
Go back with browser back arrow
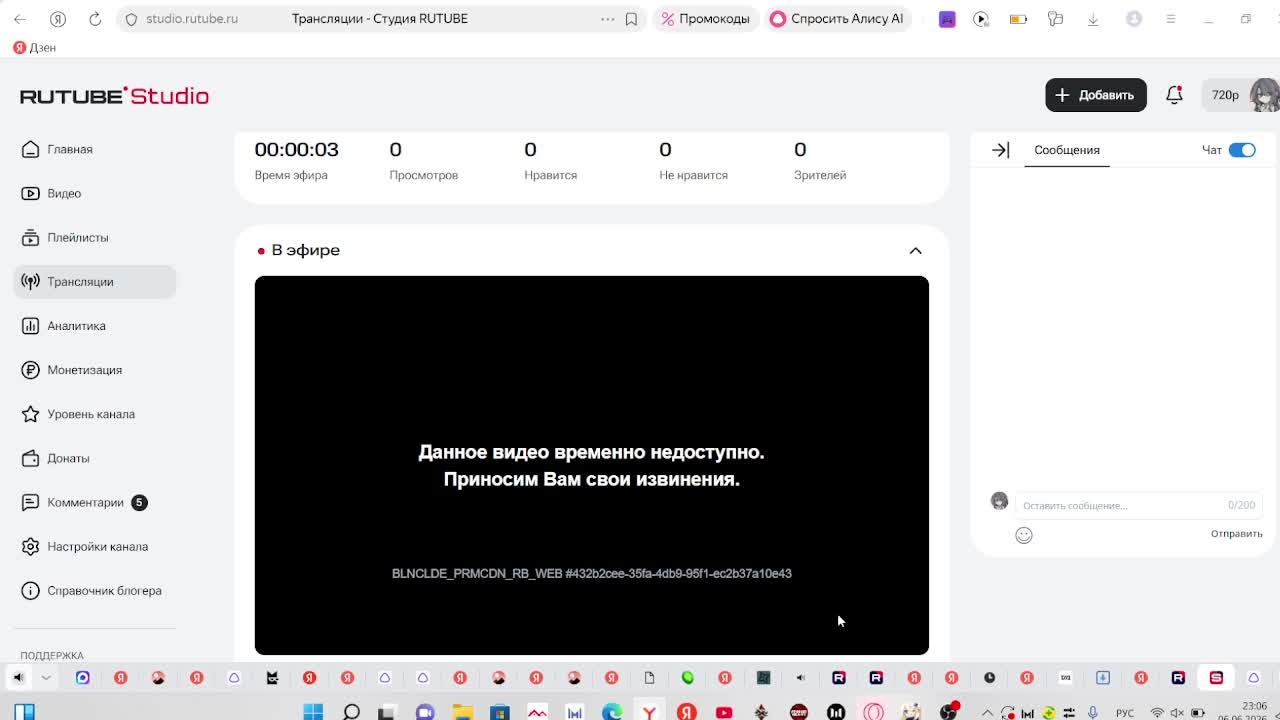[20, 19]
